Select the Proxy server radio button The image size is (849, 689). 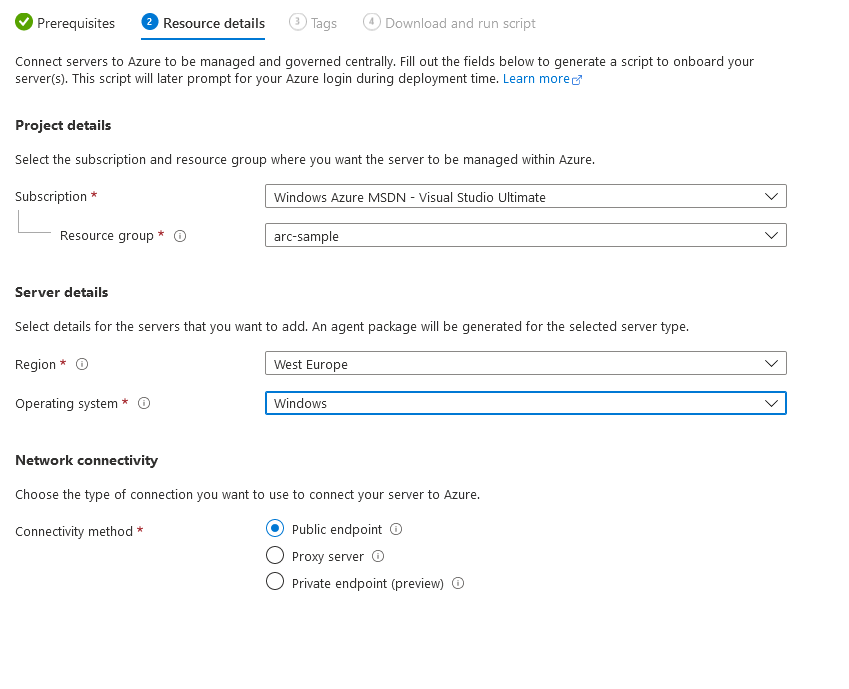[x=275, y=555]
